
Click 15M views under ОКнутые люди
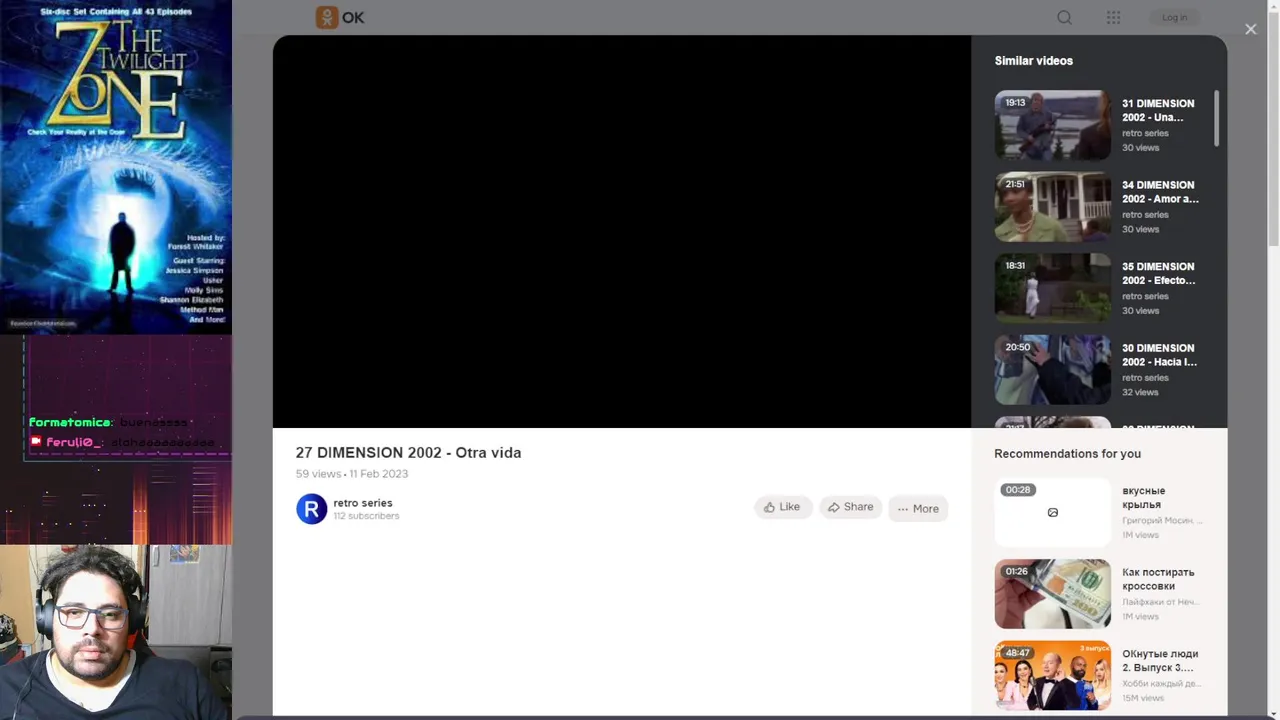[1142, 698]
